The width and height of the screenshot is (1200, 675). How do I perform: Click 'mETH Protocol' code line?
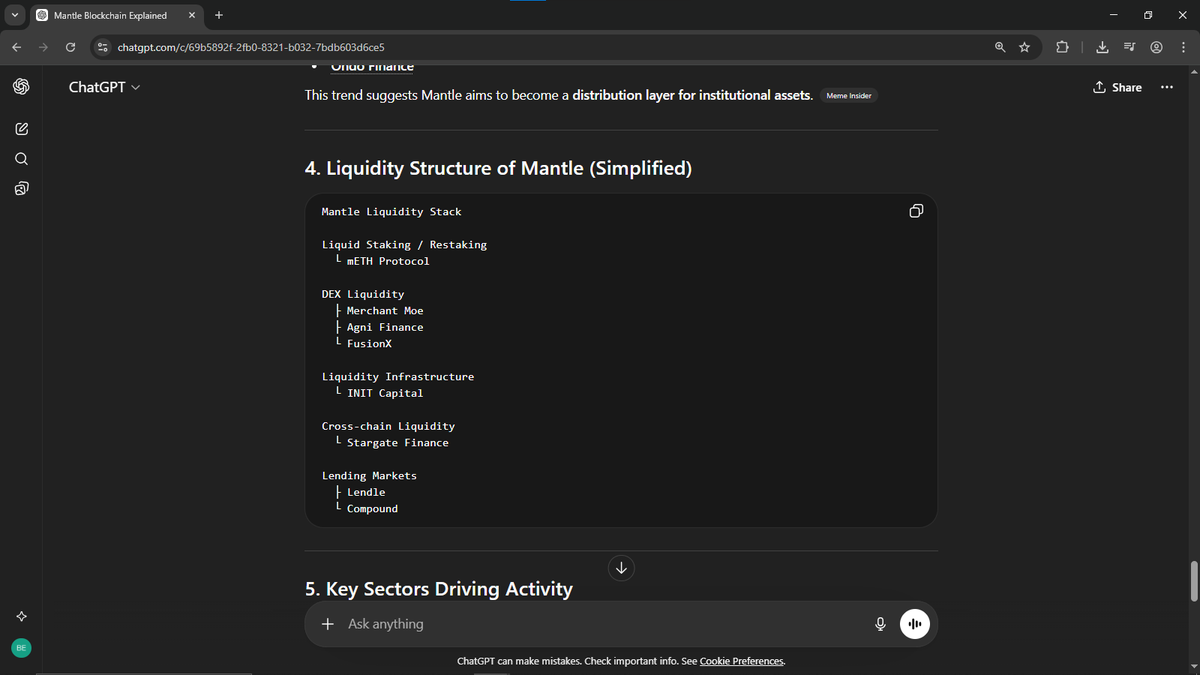(388, 261)
